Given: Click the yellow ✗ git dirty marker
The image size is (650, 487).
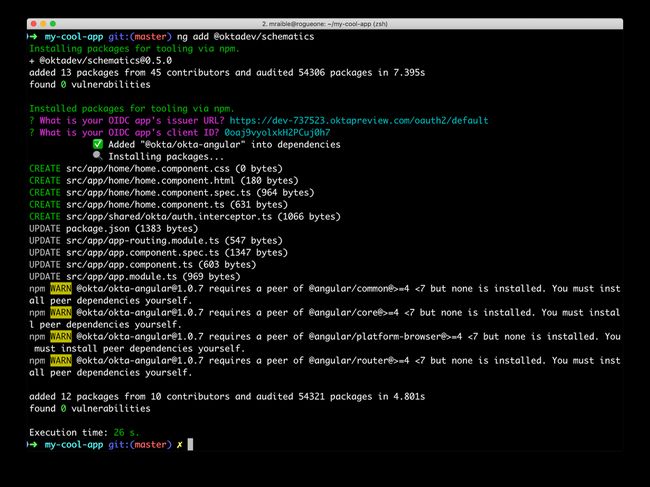Looking at the screenshot, I should point(179,443).
